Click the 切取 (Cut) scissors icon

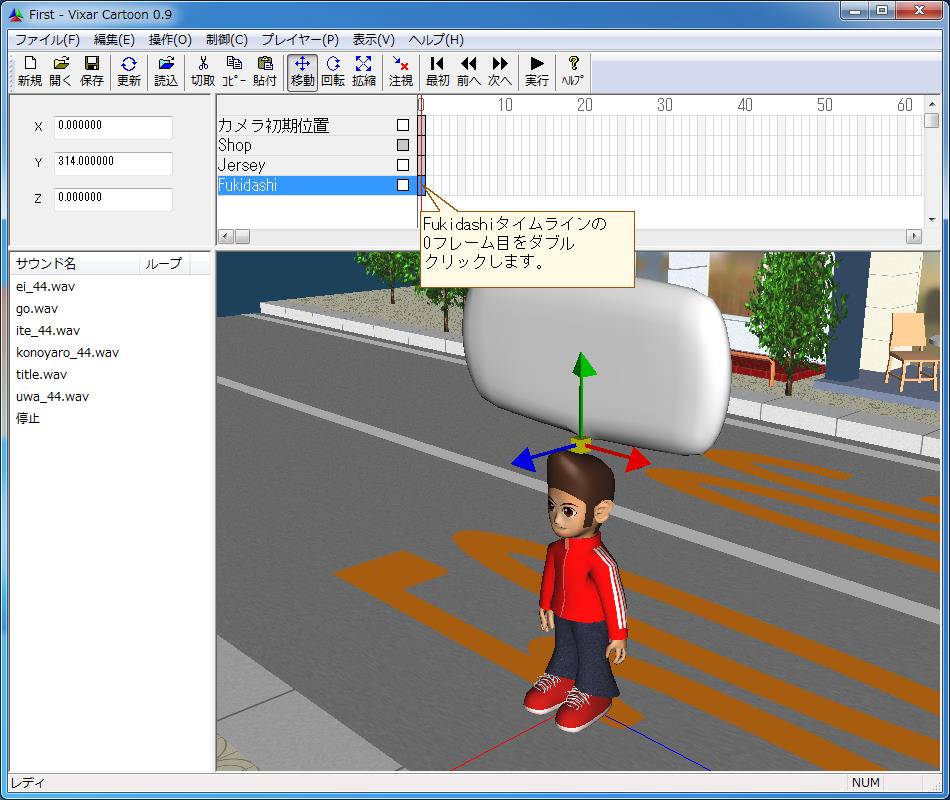pyautogui.click(x=203, y=71)
